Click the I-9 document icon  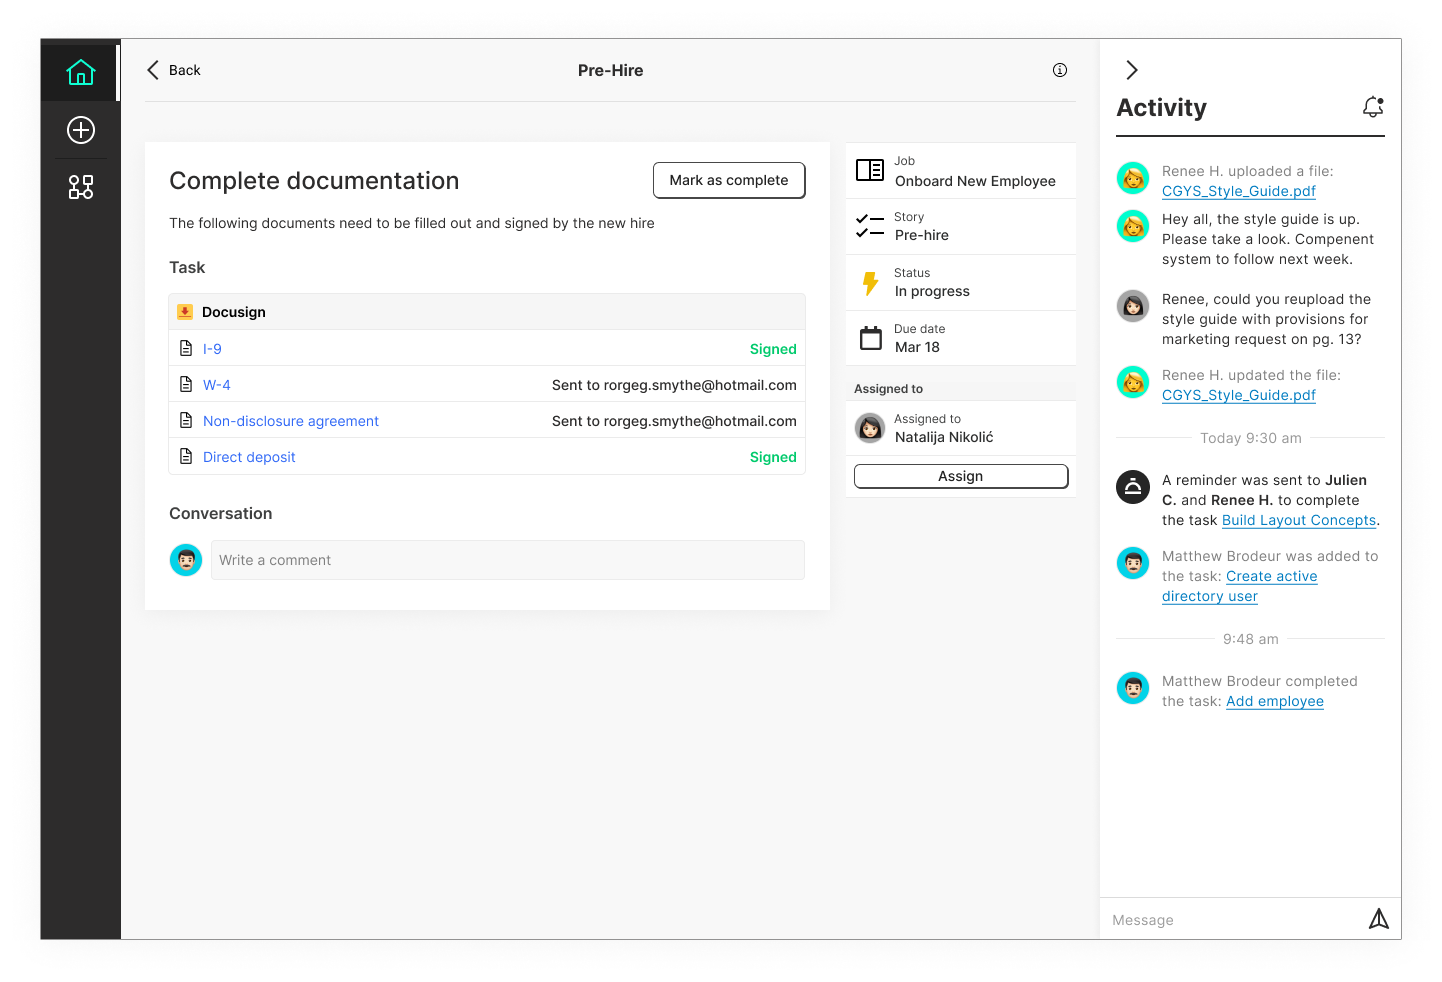pos(186,348)
